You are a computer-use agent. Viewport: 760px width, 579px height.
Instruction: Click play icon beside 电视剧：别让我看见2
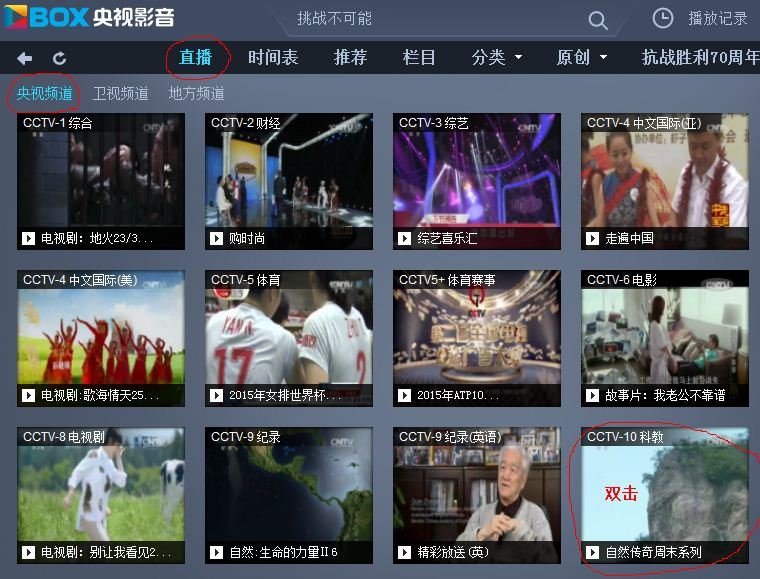(x=29, y=552)
